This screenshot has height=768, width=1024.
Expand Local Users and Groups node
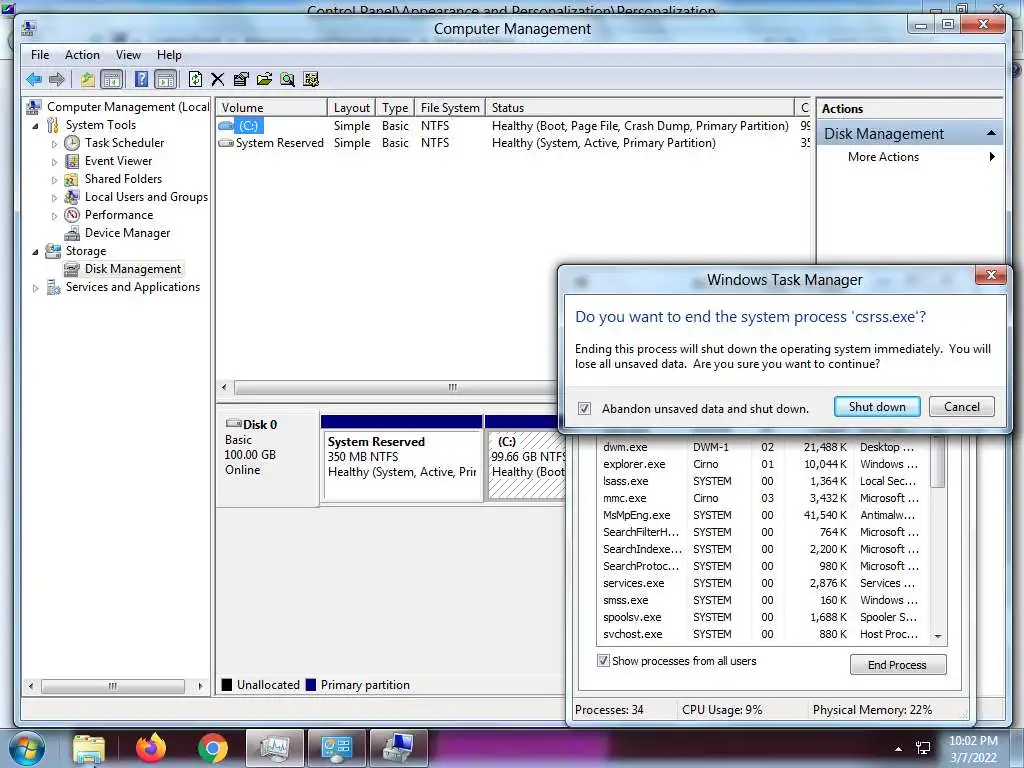54,198
